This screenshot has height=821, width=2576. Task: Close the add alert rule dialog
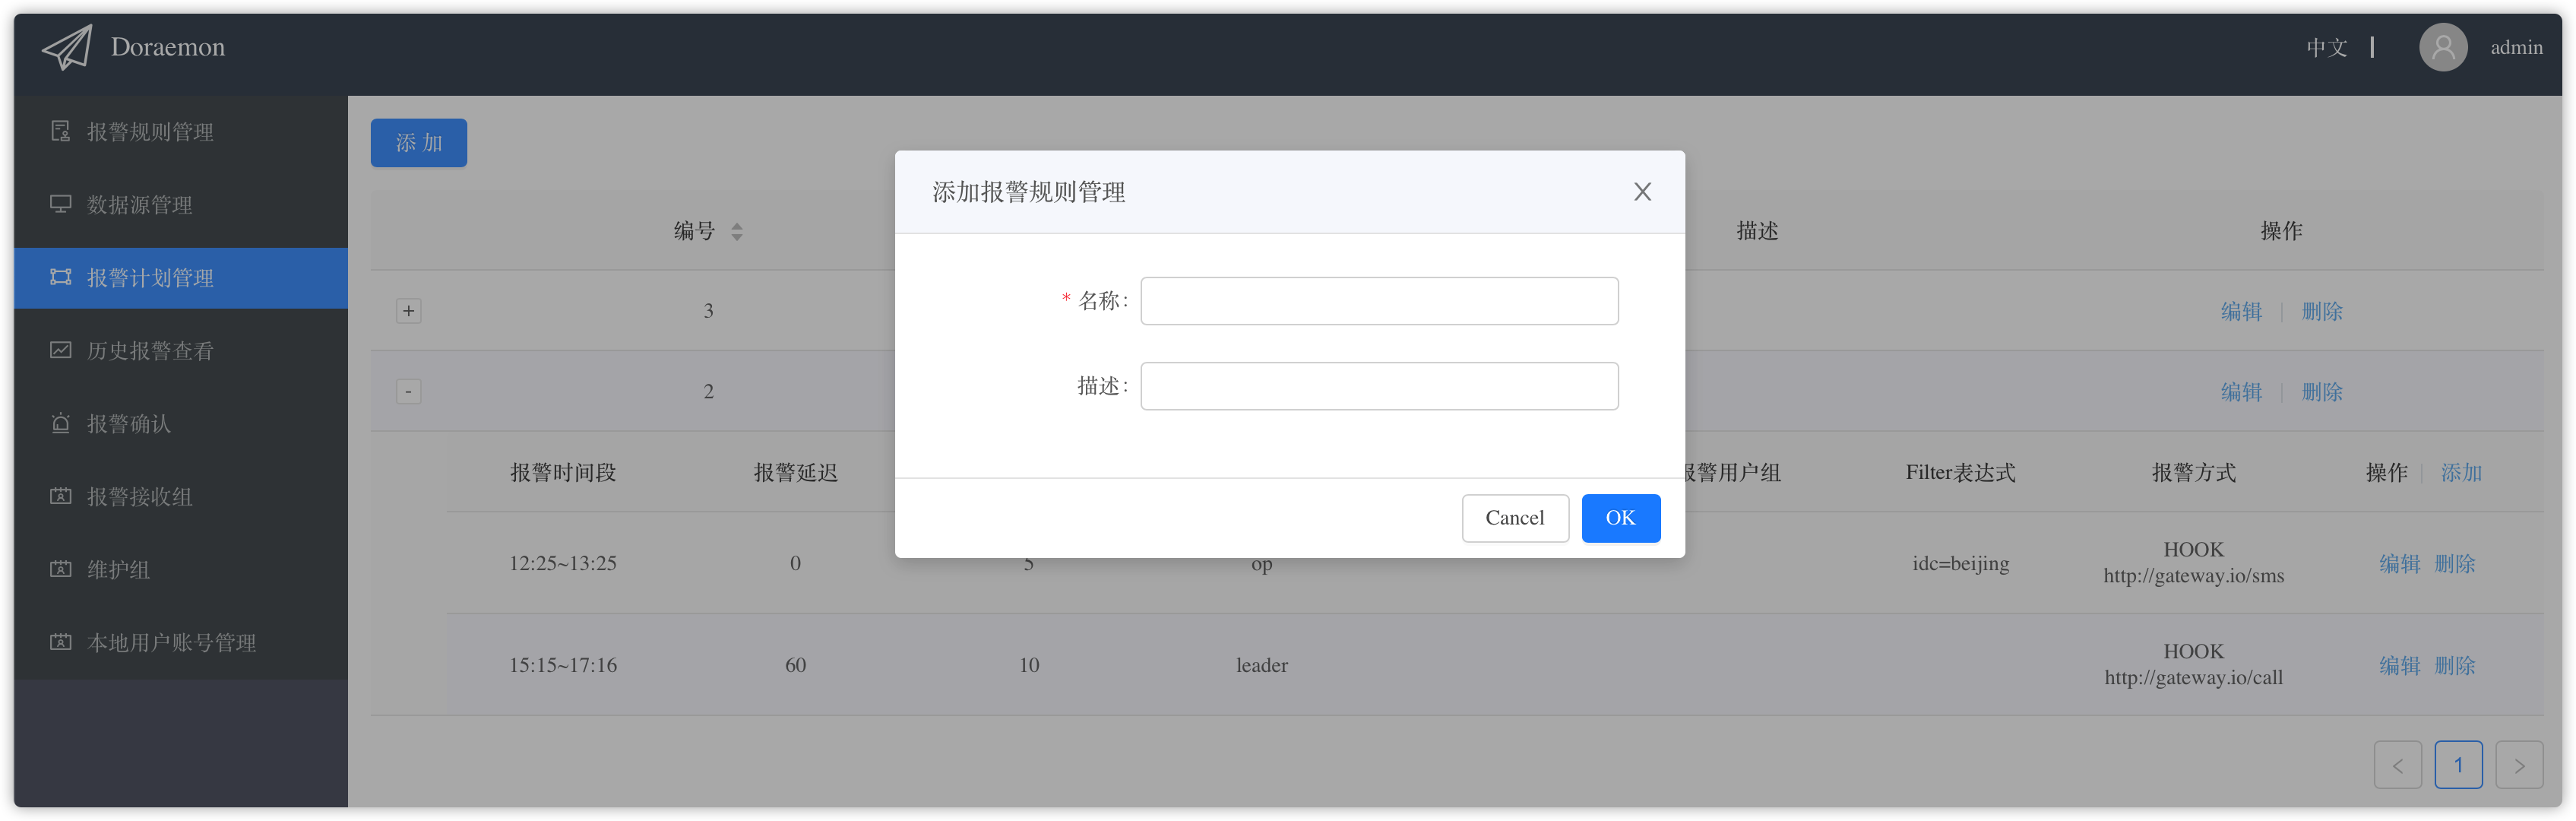coord(1642,192)
